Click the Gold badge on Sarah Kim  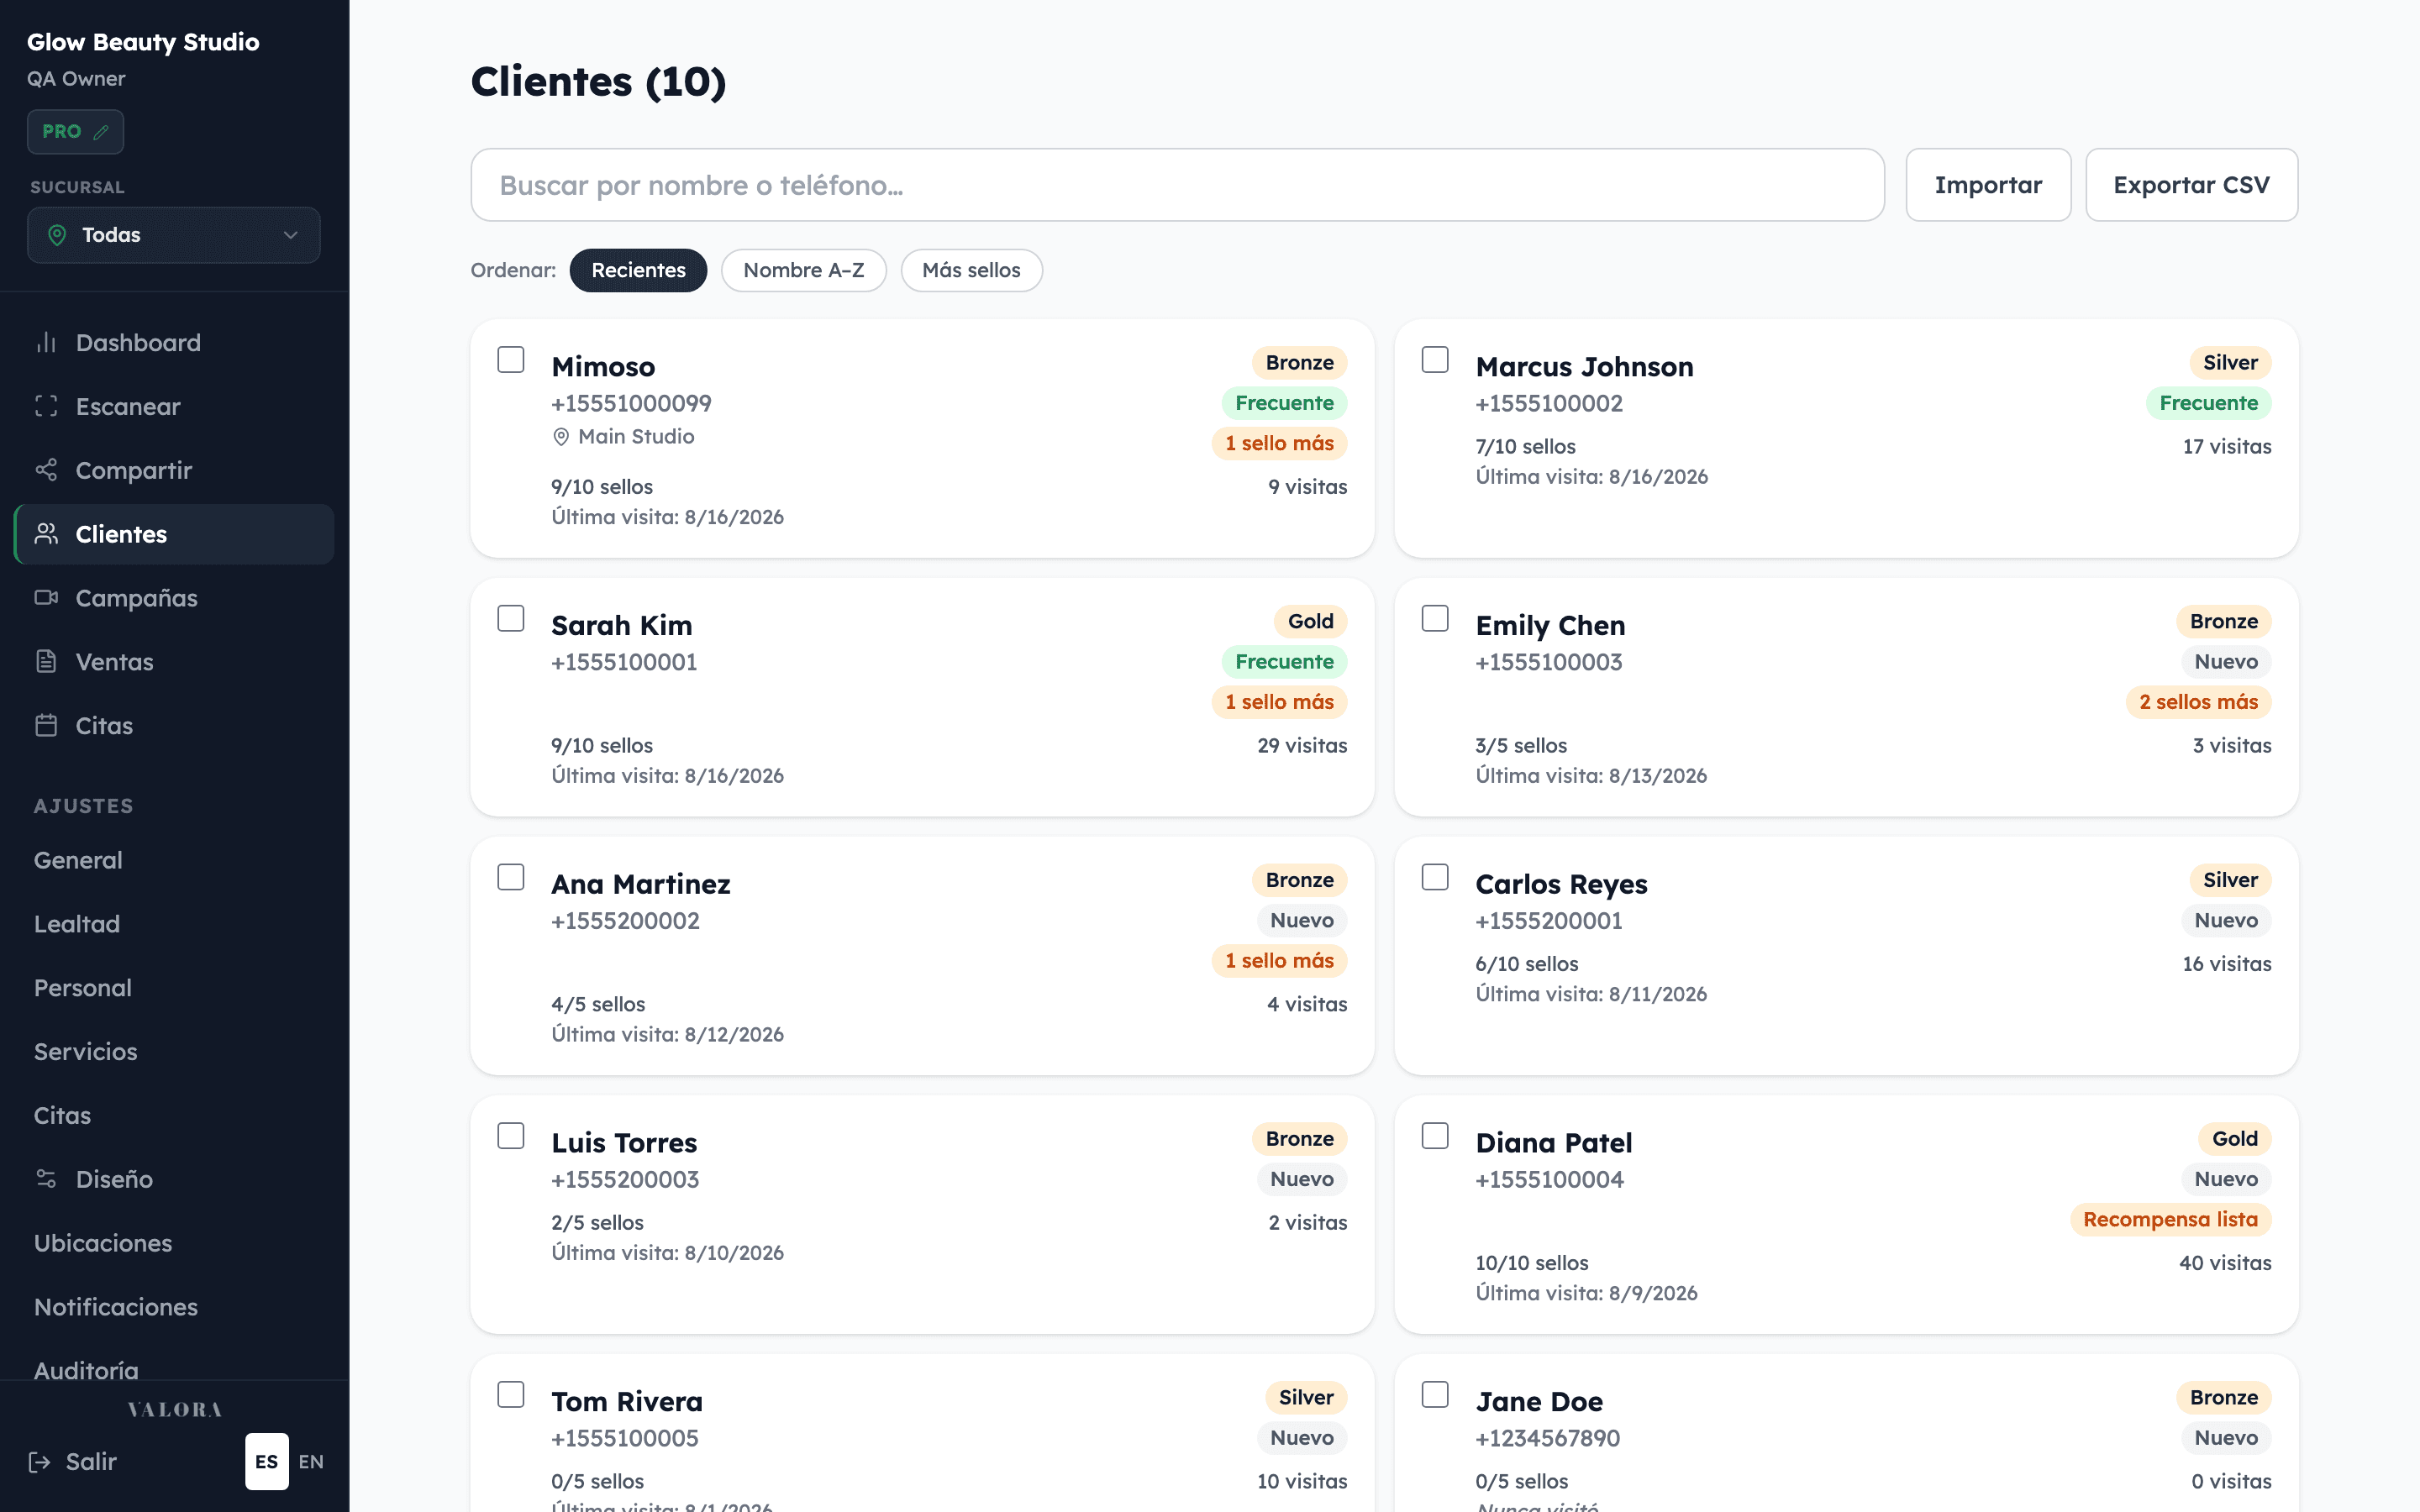pyautogui.click(x=1310, y=622)
